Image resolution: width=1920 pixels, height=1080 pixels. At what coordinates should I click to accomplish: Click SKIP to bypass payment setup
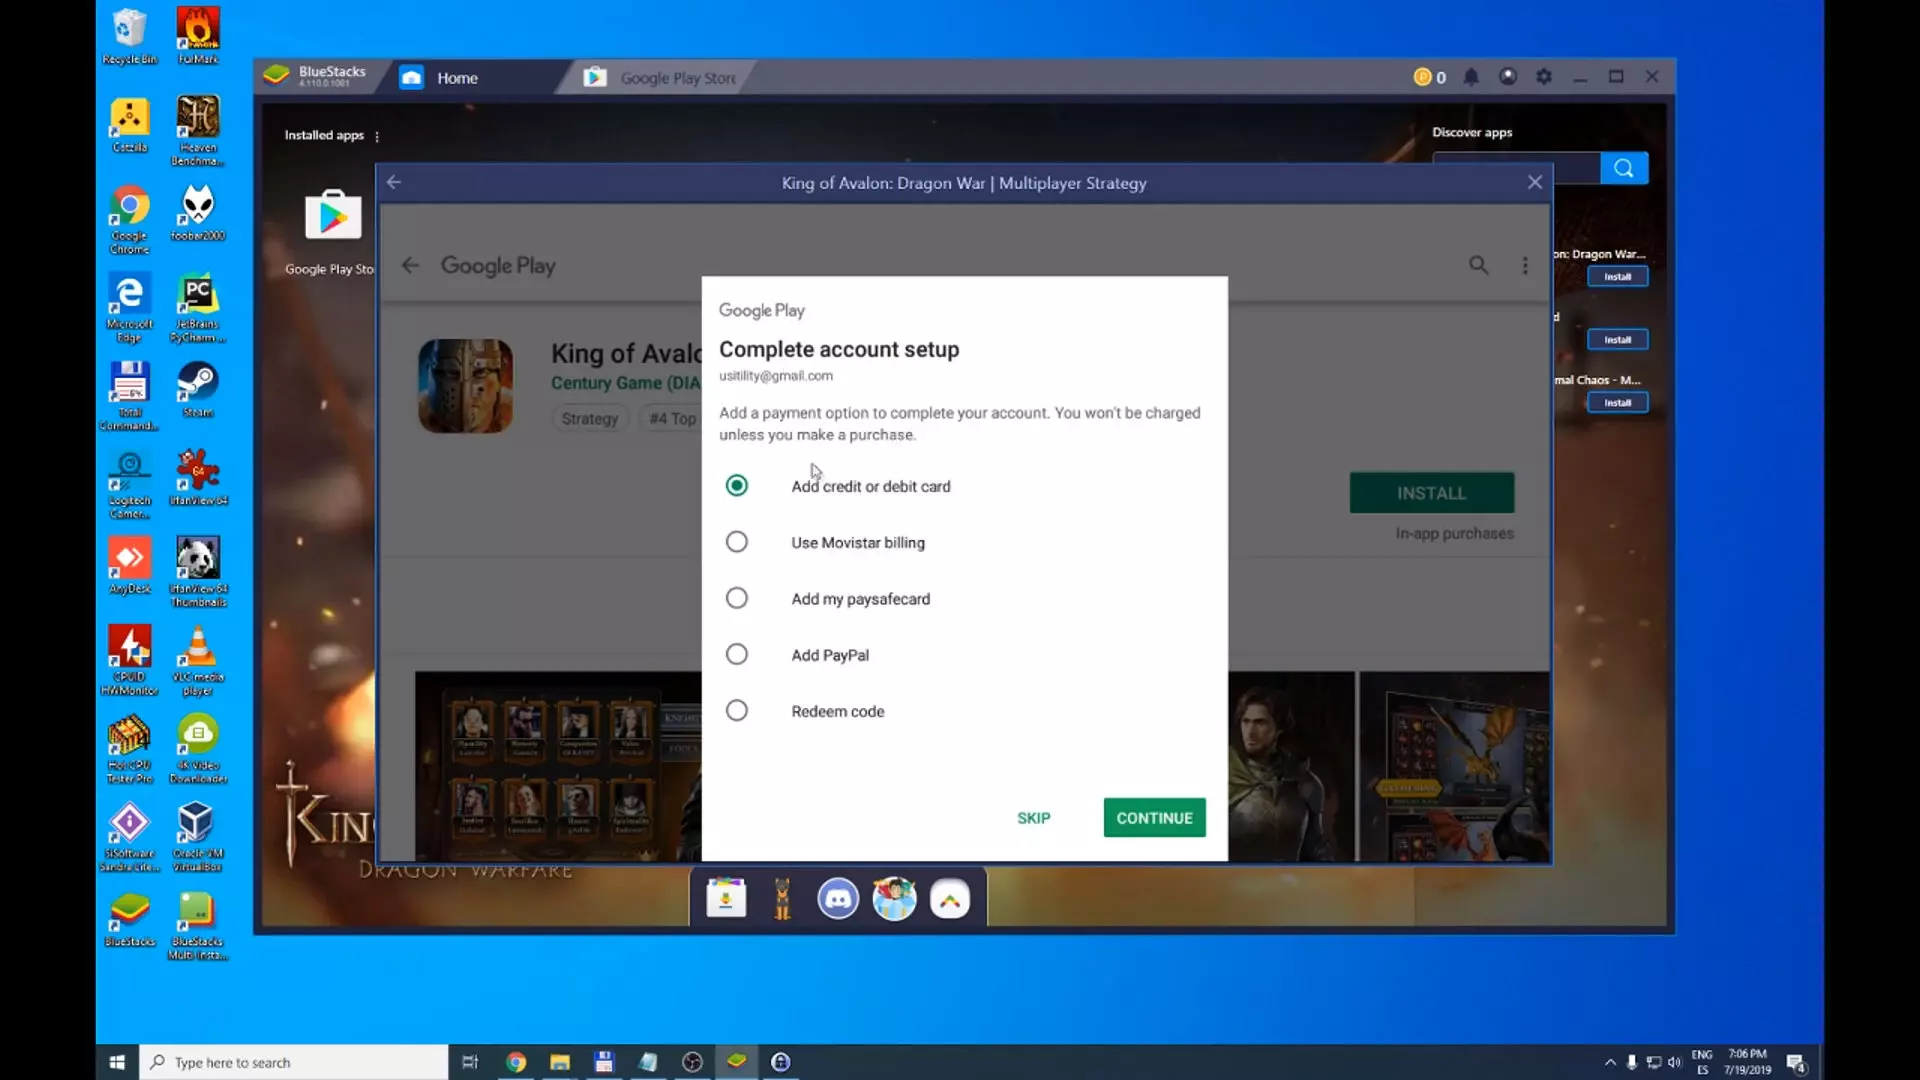click(1033, 818)
